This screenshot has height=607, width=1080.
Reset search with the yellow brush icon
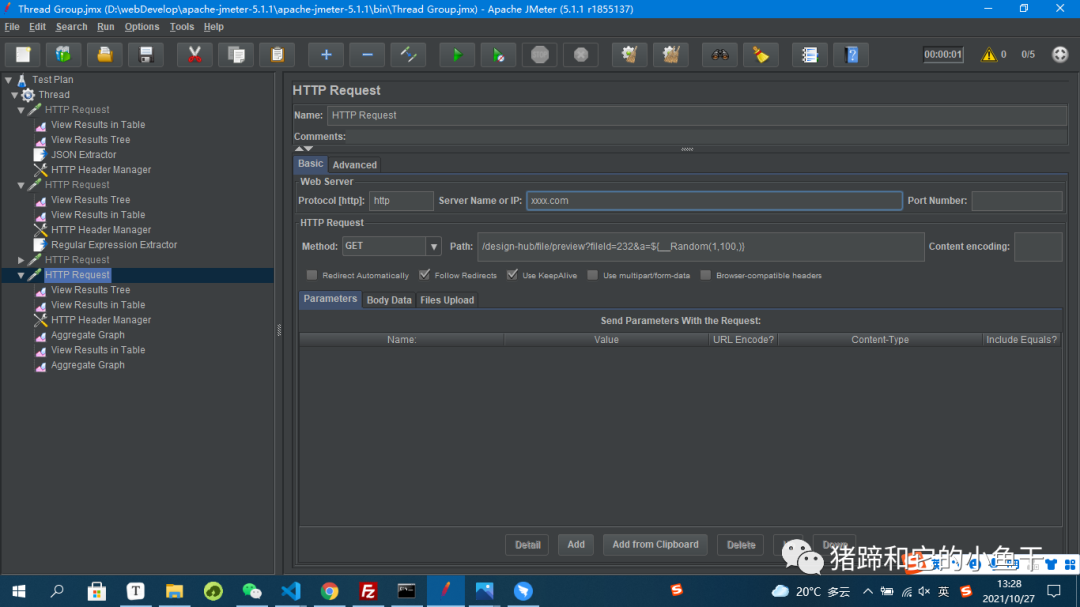click(x=761, y=54)
